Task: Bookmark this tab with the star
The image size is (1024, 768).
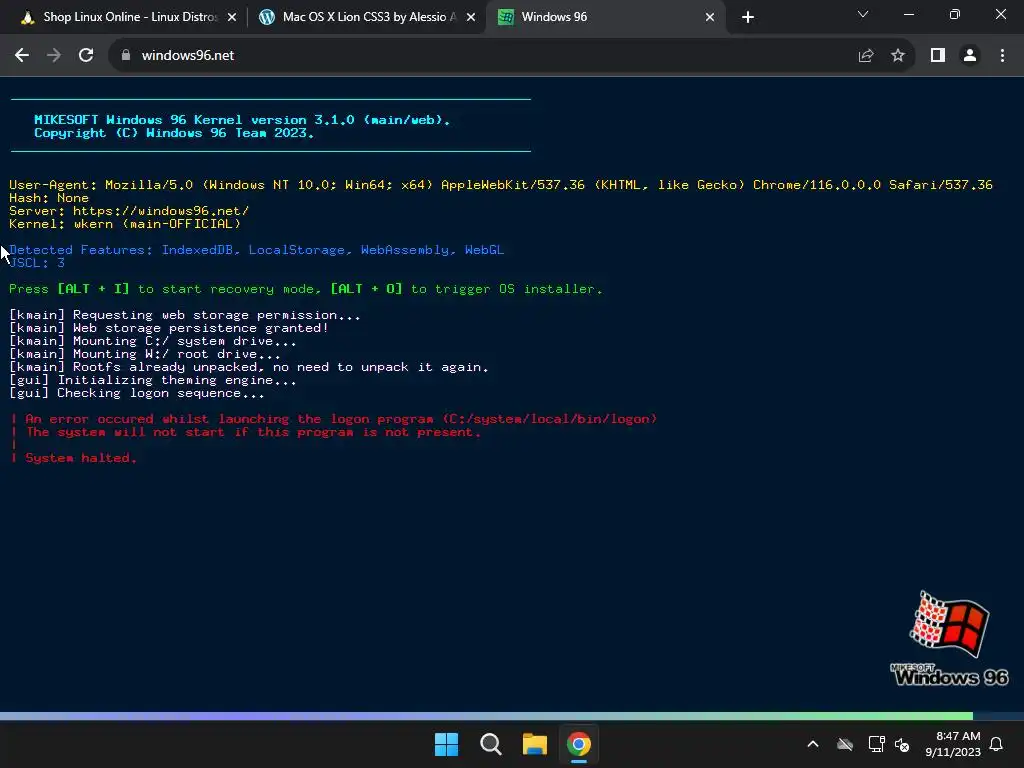Action: (x=898, y=56)
